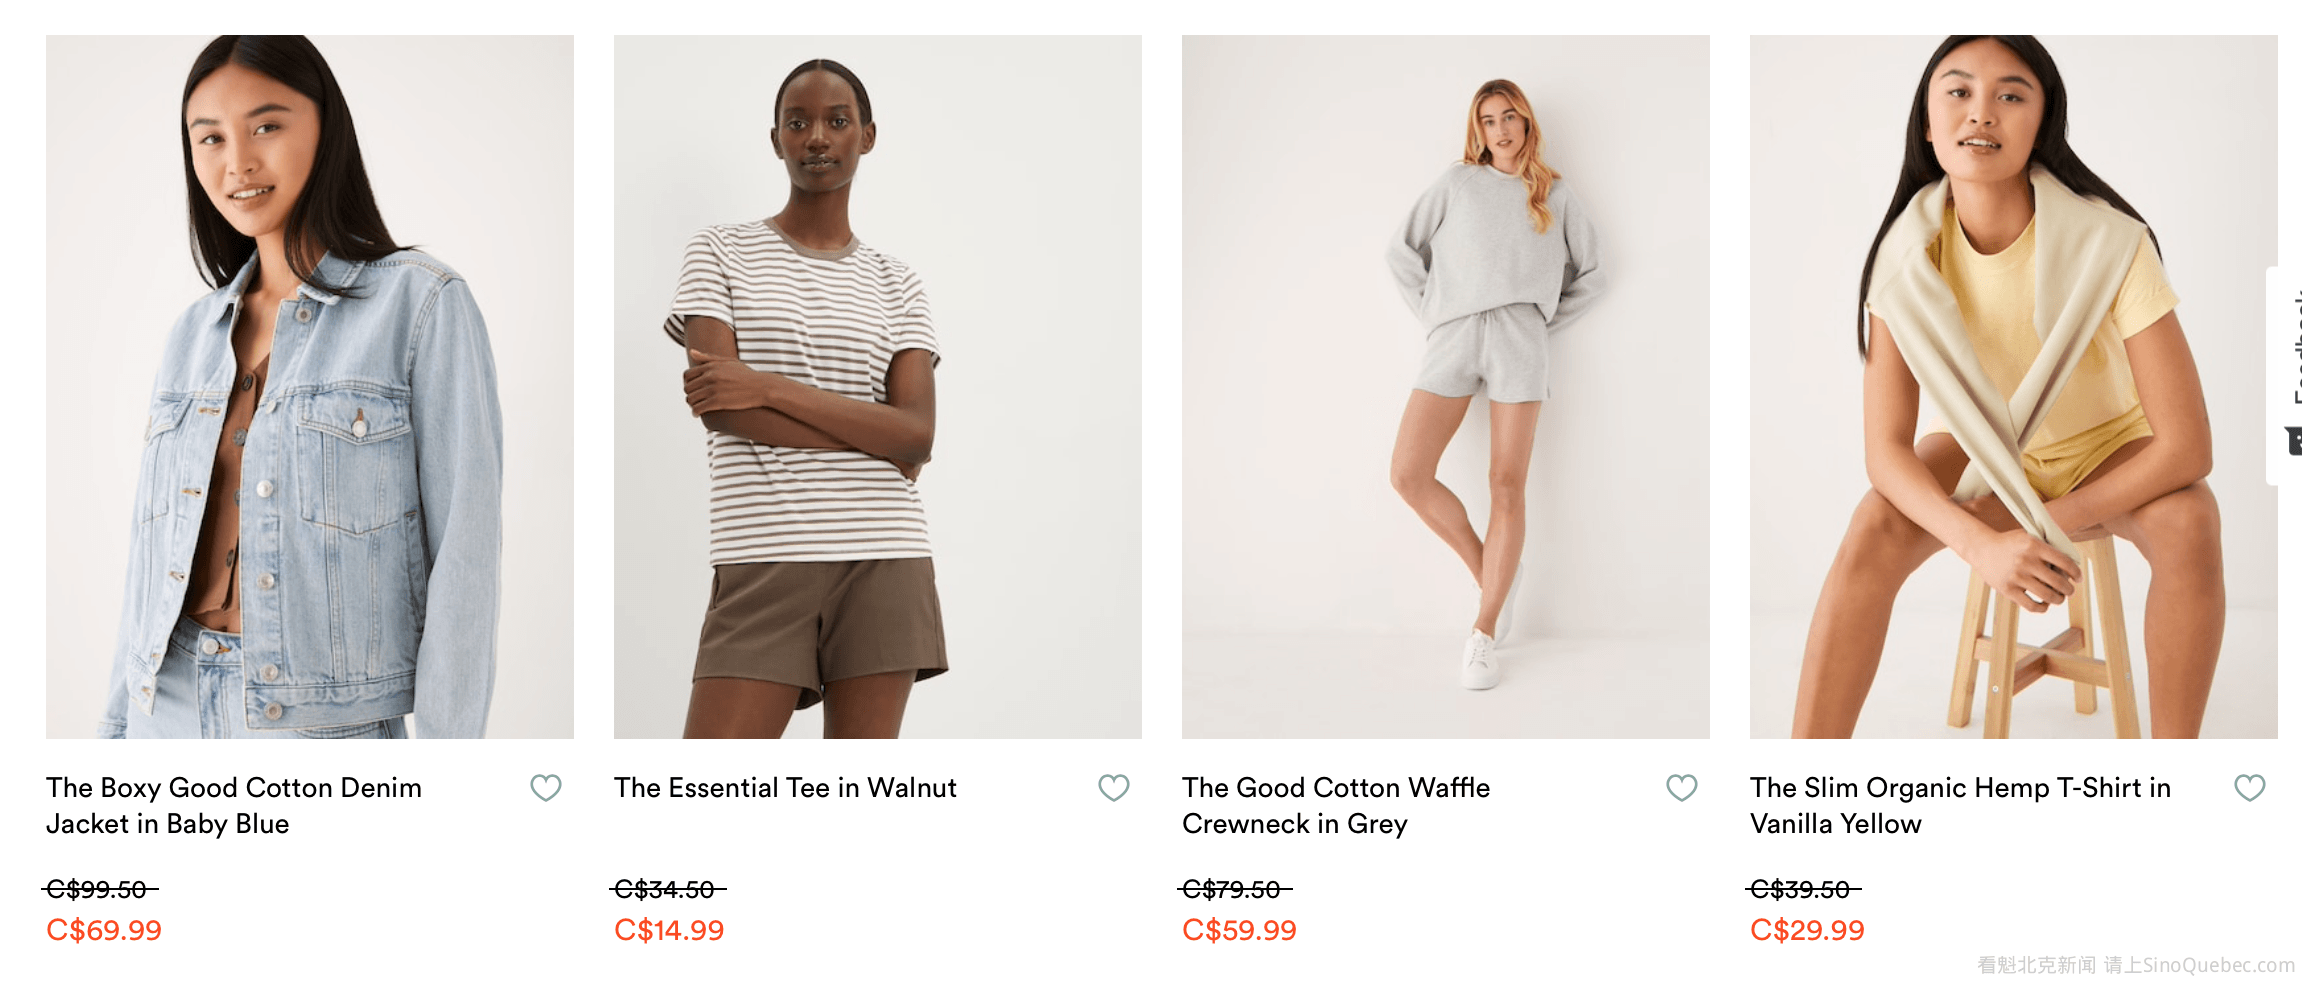Click the C$29.99 sale price
The height and width of the screenshot is (982, 2302).
click(1807, 930)
